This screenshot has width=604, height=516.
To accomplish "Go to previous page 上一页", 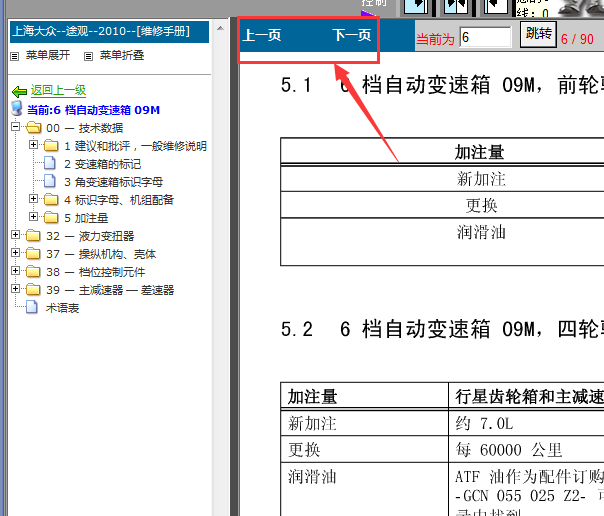I will pos(262,35).
